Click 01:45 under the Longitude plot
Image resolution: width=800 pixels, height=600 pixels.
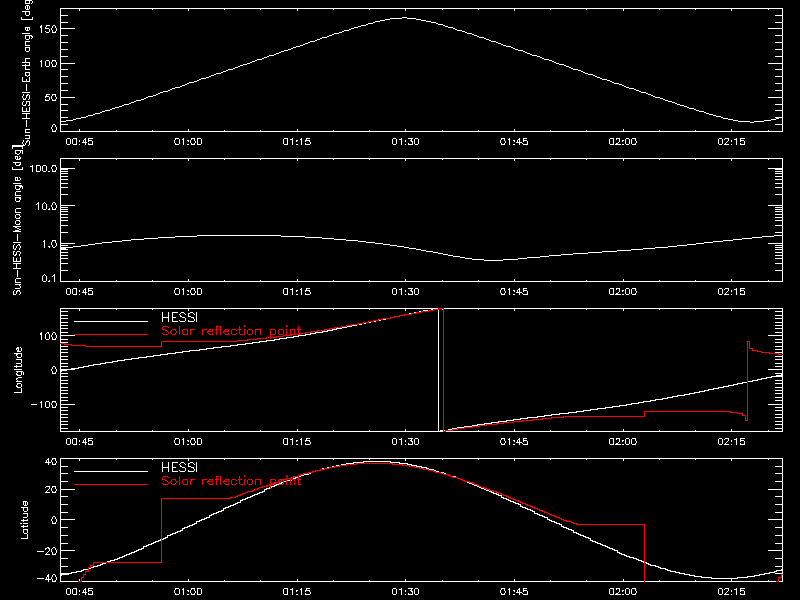[x=514, y=442]
